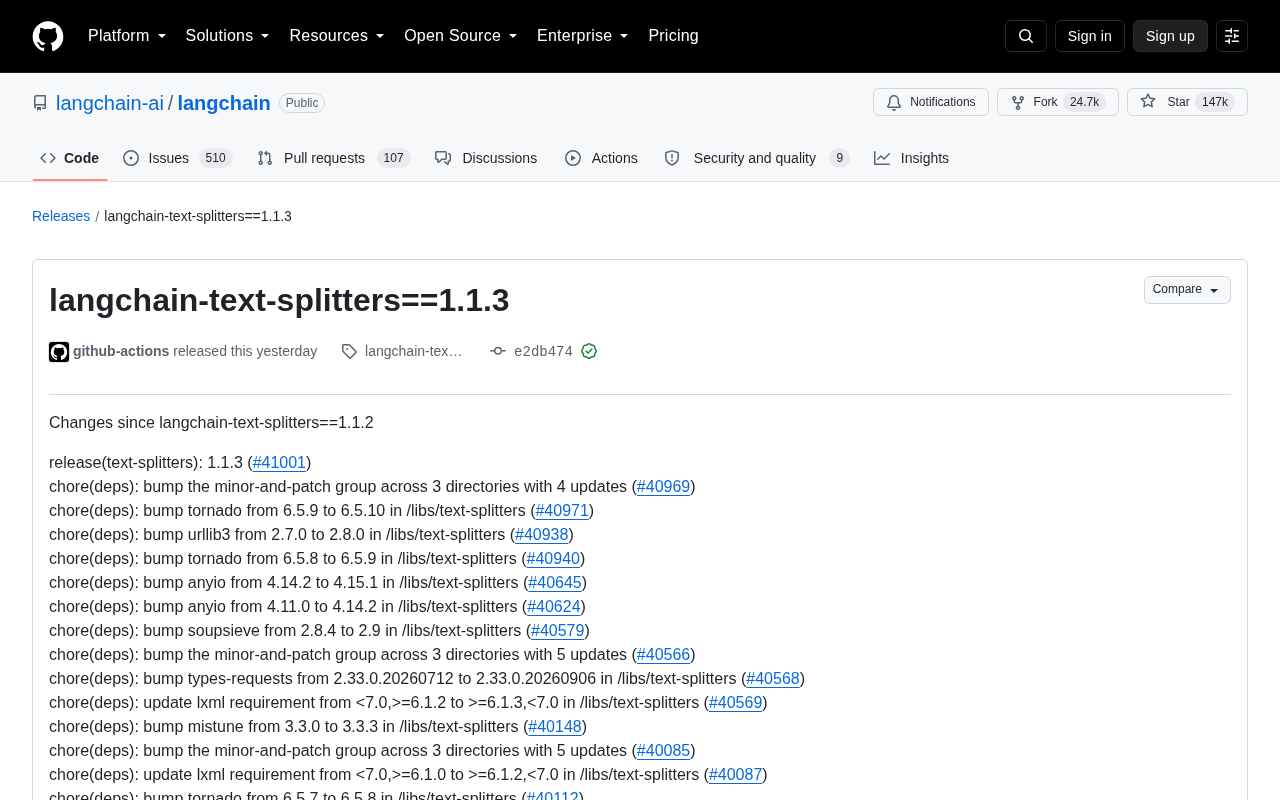Open pull request #40087
The height and width of the screenshot is (800, 1280).
736,775
